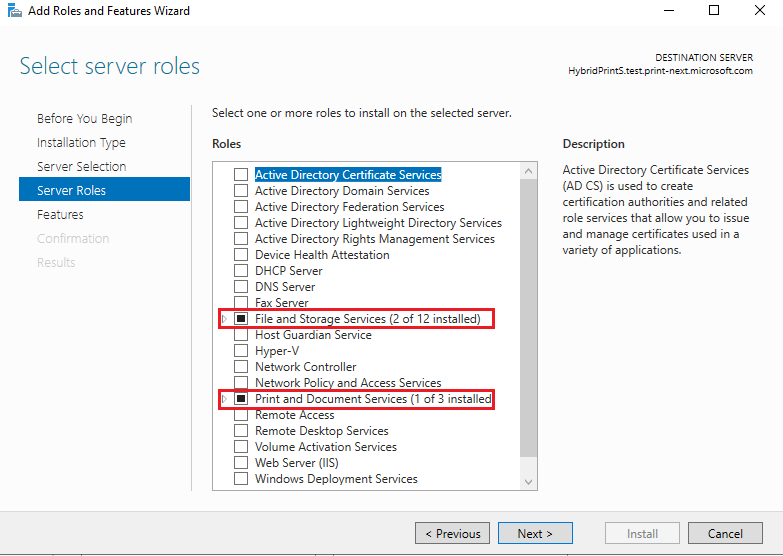
Task: Select the 'Windows Deployment Services' role label
Action: [x=336, y=479]
